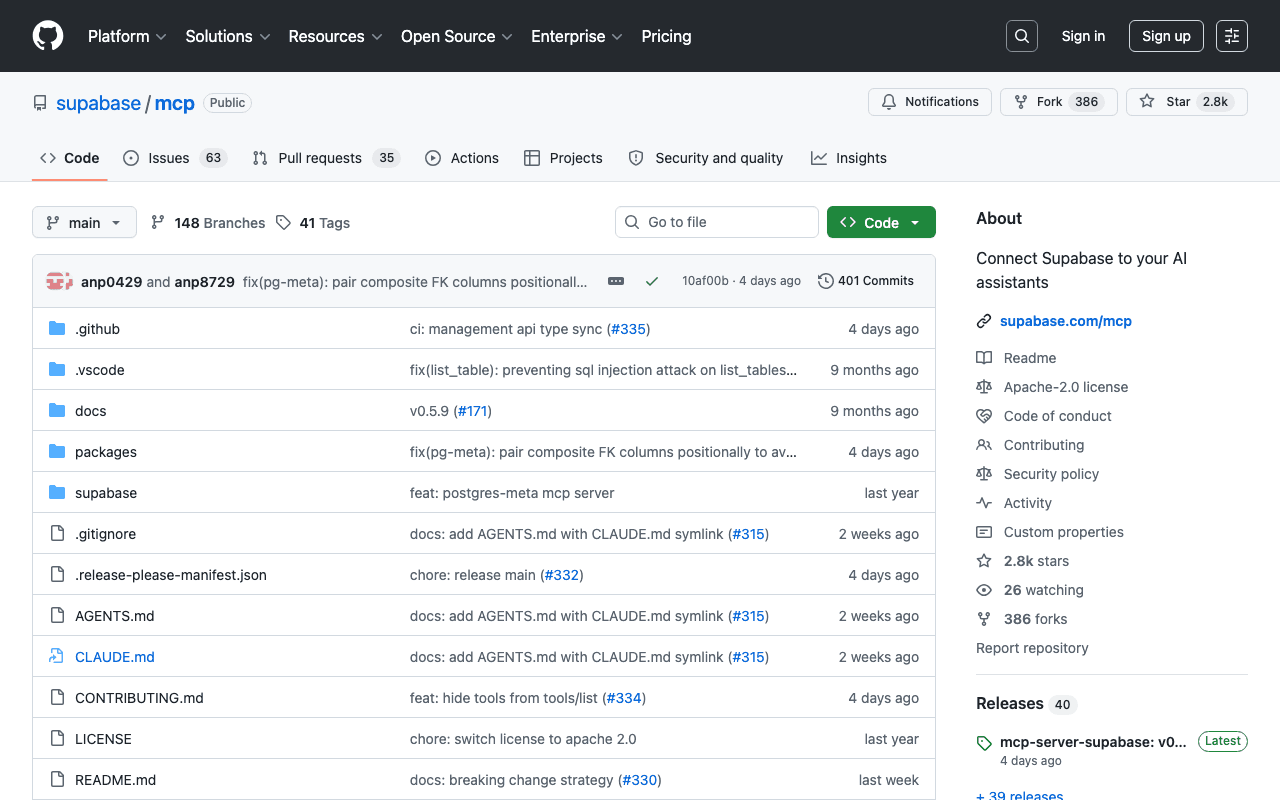
Task: View the 401 Commits history
Action: click(x=866, y=281)
